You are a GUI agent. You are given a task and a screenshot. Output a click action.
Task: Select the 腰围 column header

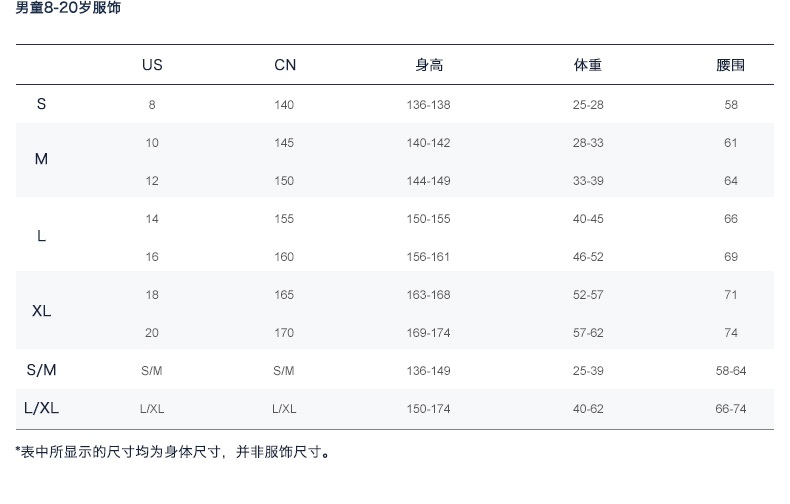pos(731,65)
